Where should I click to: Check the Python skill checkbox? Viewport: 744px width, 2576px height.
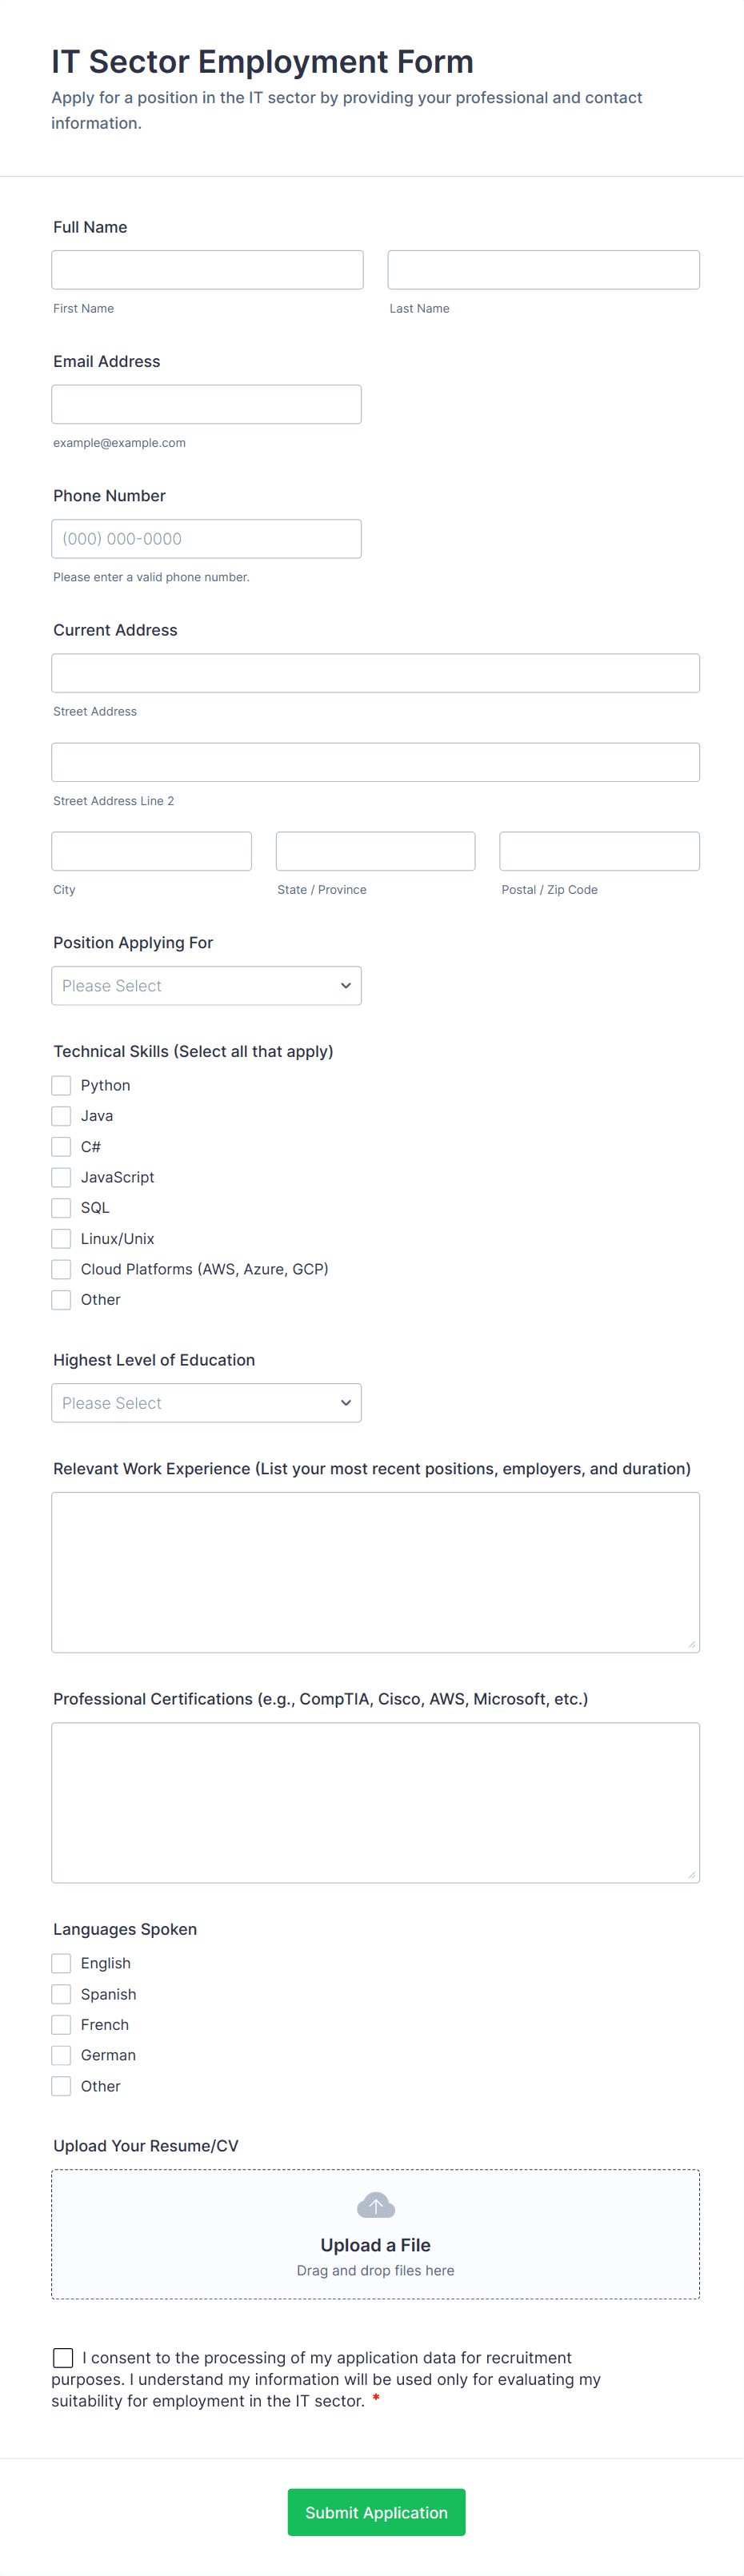click(x=61, y=1085)
